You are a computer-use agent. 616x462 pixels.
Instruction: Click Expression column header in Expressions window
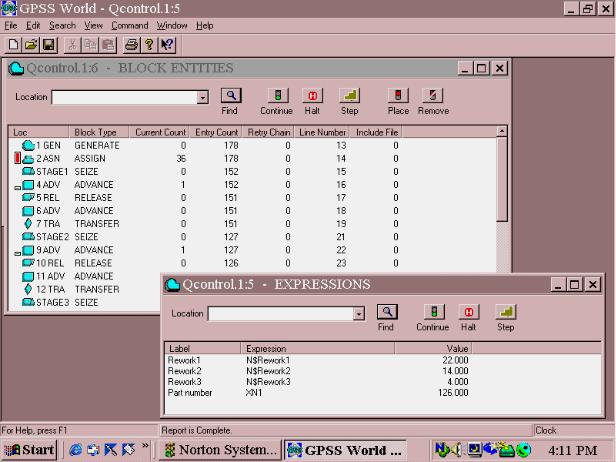(317, 348)
